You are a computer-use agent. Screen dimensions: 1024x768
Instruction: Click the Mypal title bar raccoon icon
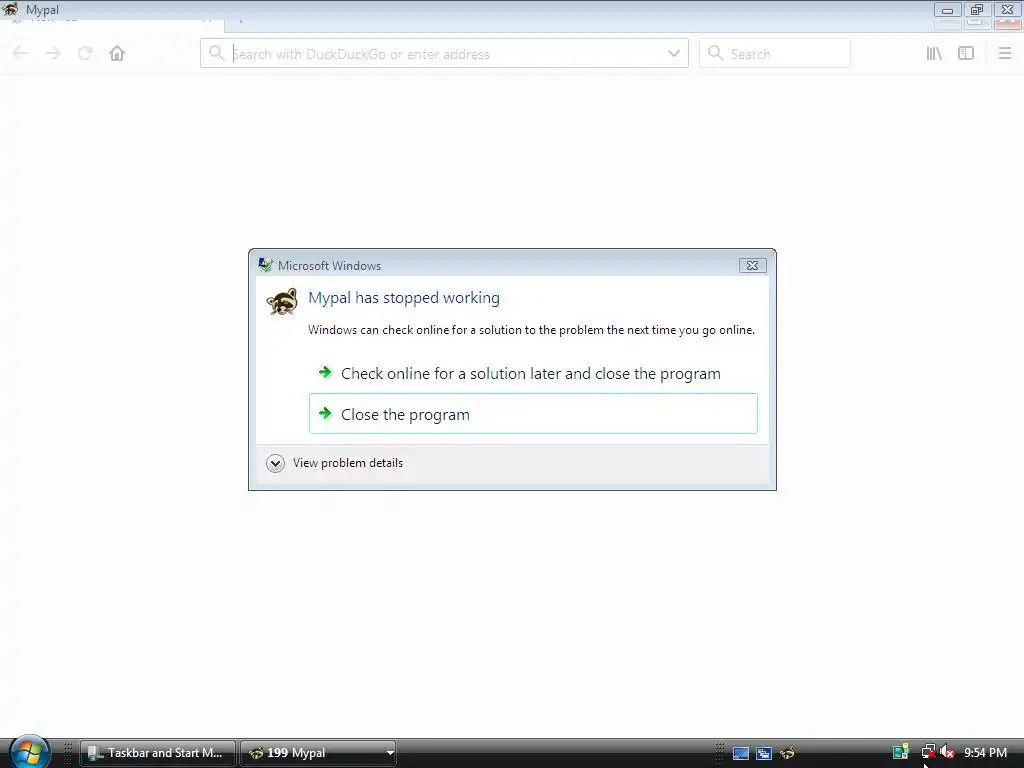click(10, 9)
